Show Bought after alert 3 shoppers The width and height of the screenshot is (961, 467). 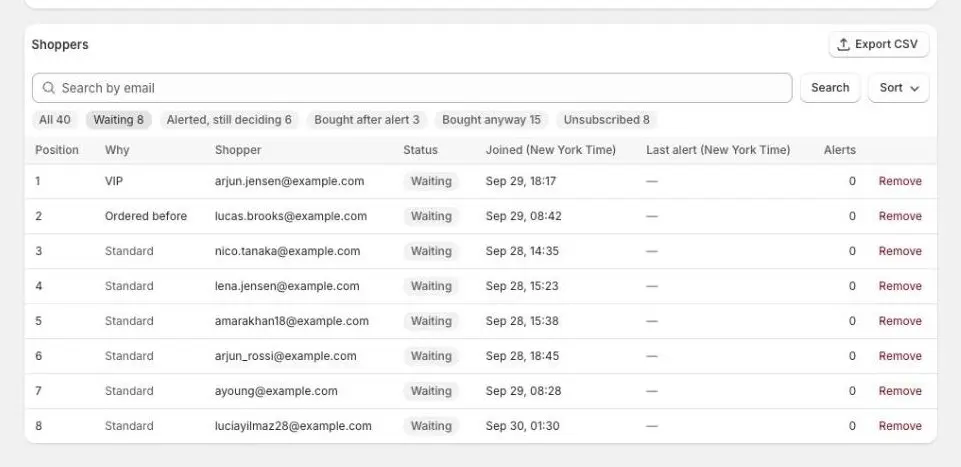pyautogui.click(x=367, y=120)
